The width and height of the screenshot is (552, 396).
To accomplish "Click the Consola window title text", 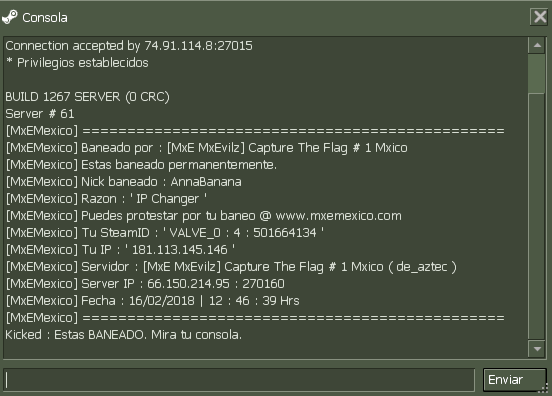I will pyautogui.click(x=45, y=18).
